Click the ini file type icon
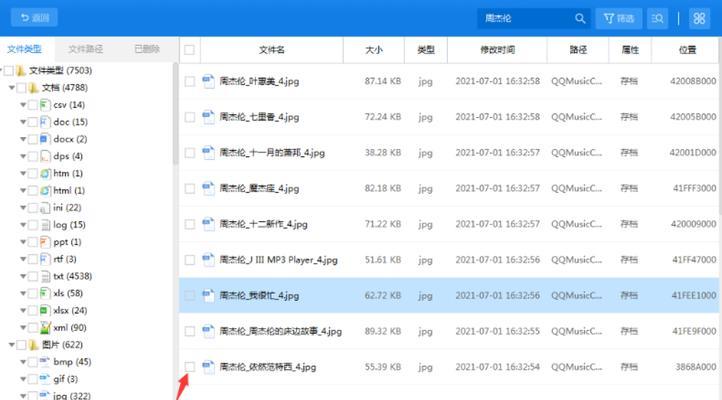 [x=45, y=208]
